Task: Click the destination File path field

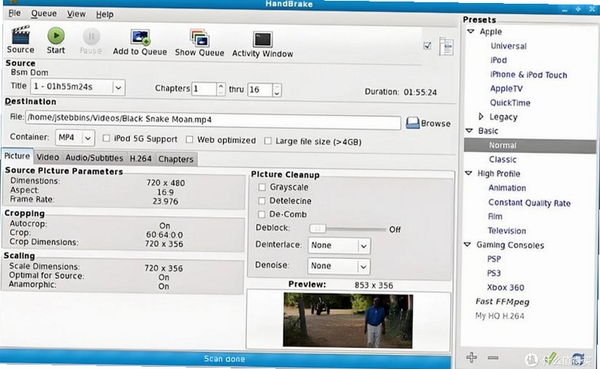Action: 213,120
